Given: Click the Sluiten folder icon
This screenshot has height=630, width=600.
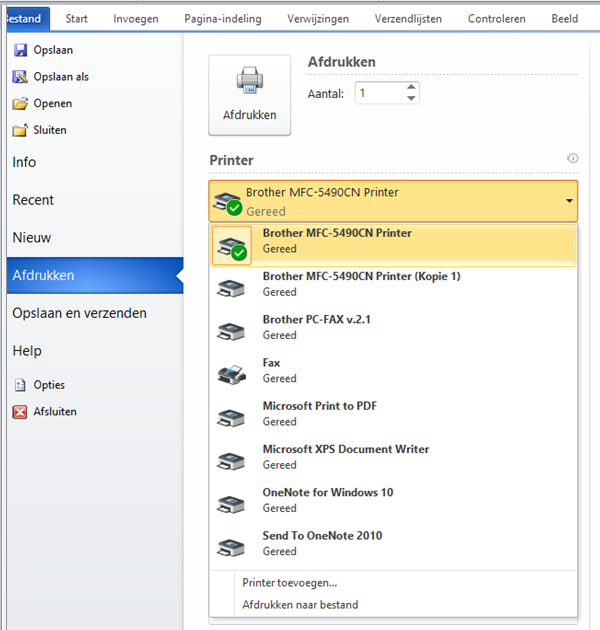Looking at the screenshot, I should coord(20,130).
